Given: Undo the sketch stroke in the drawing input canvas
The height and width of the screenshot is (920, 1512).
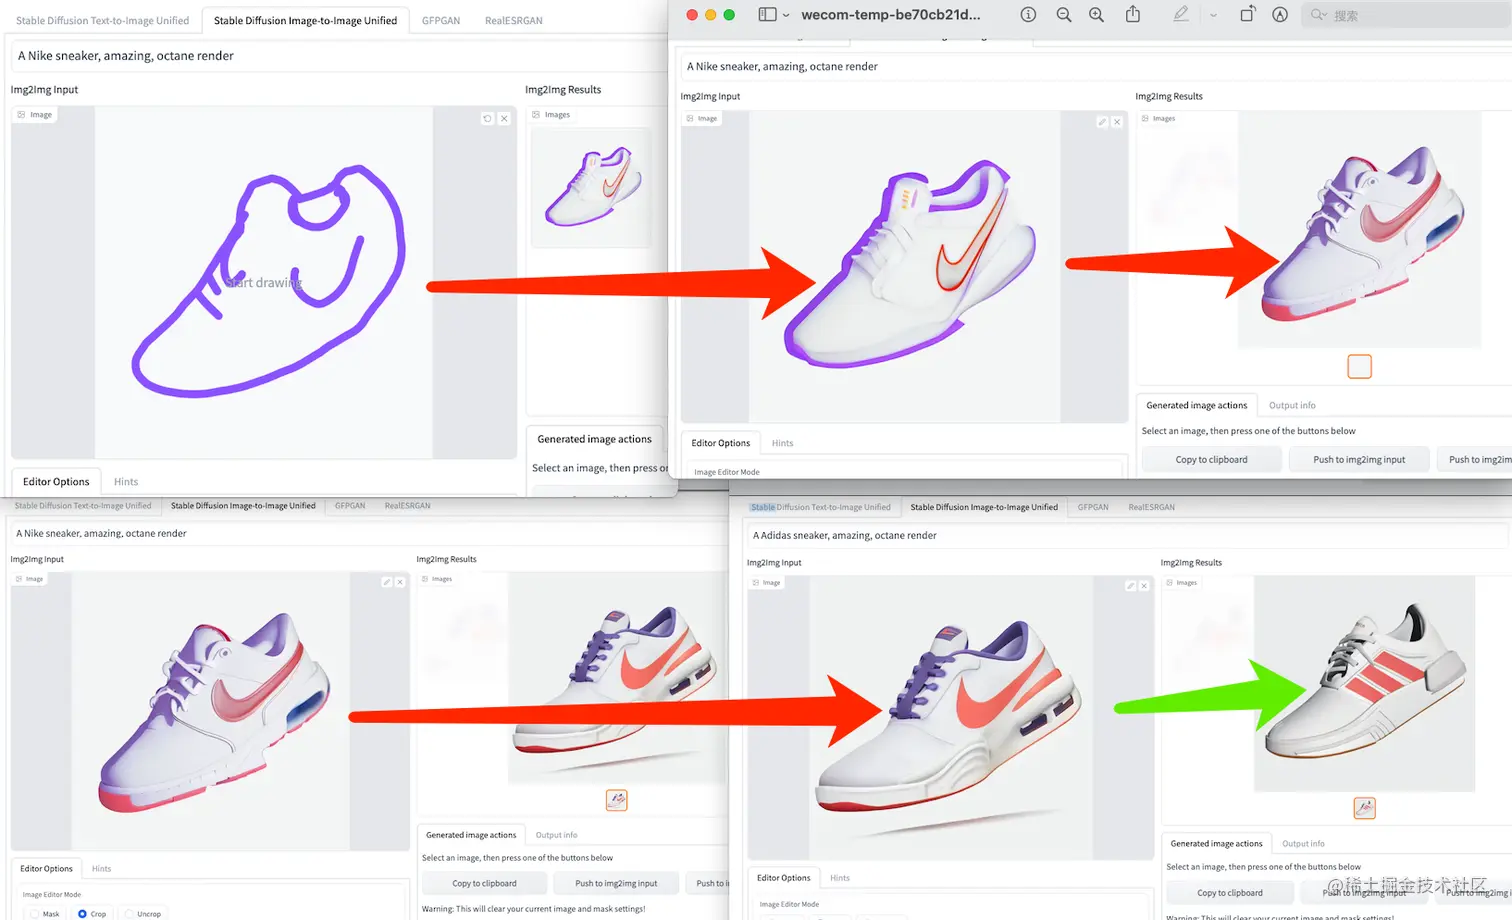Looking at the screenshot, I should (487, 118).
